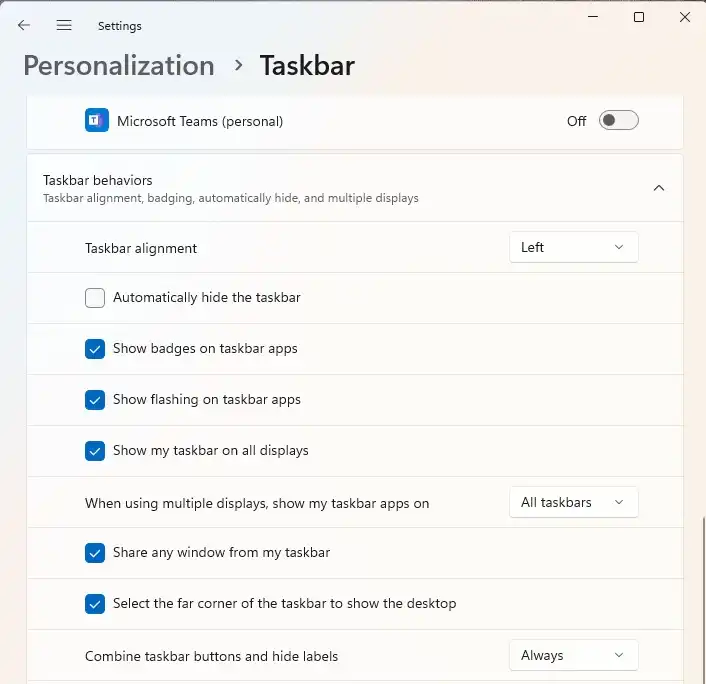Open Combine taskbar buttons Always dropdown

pos(573,656)
